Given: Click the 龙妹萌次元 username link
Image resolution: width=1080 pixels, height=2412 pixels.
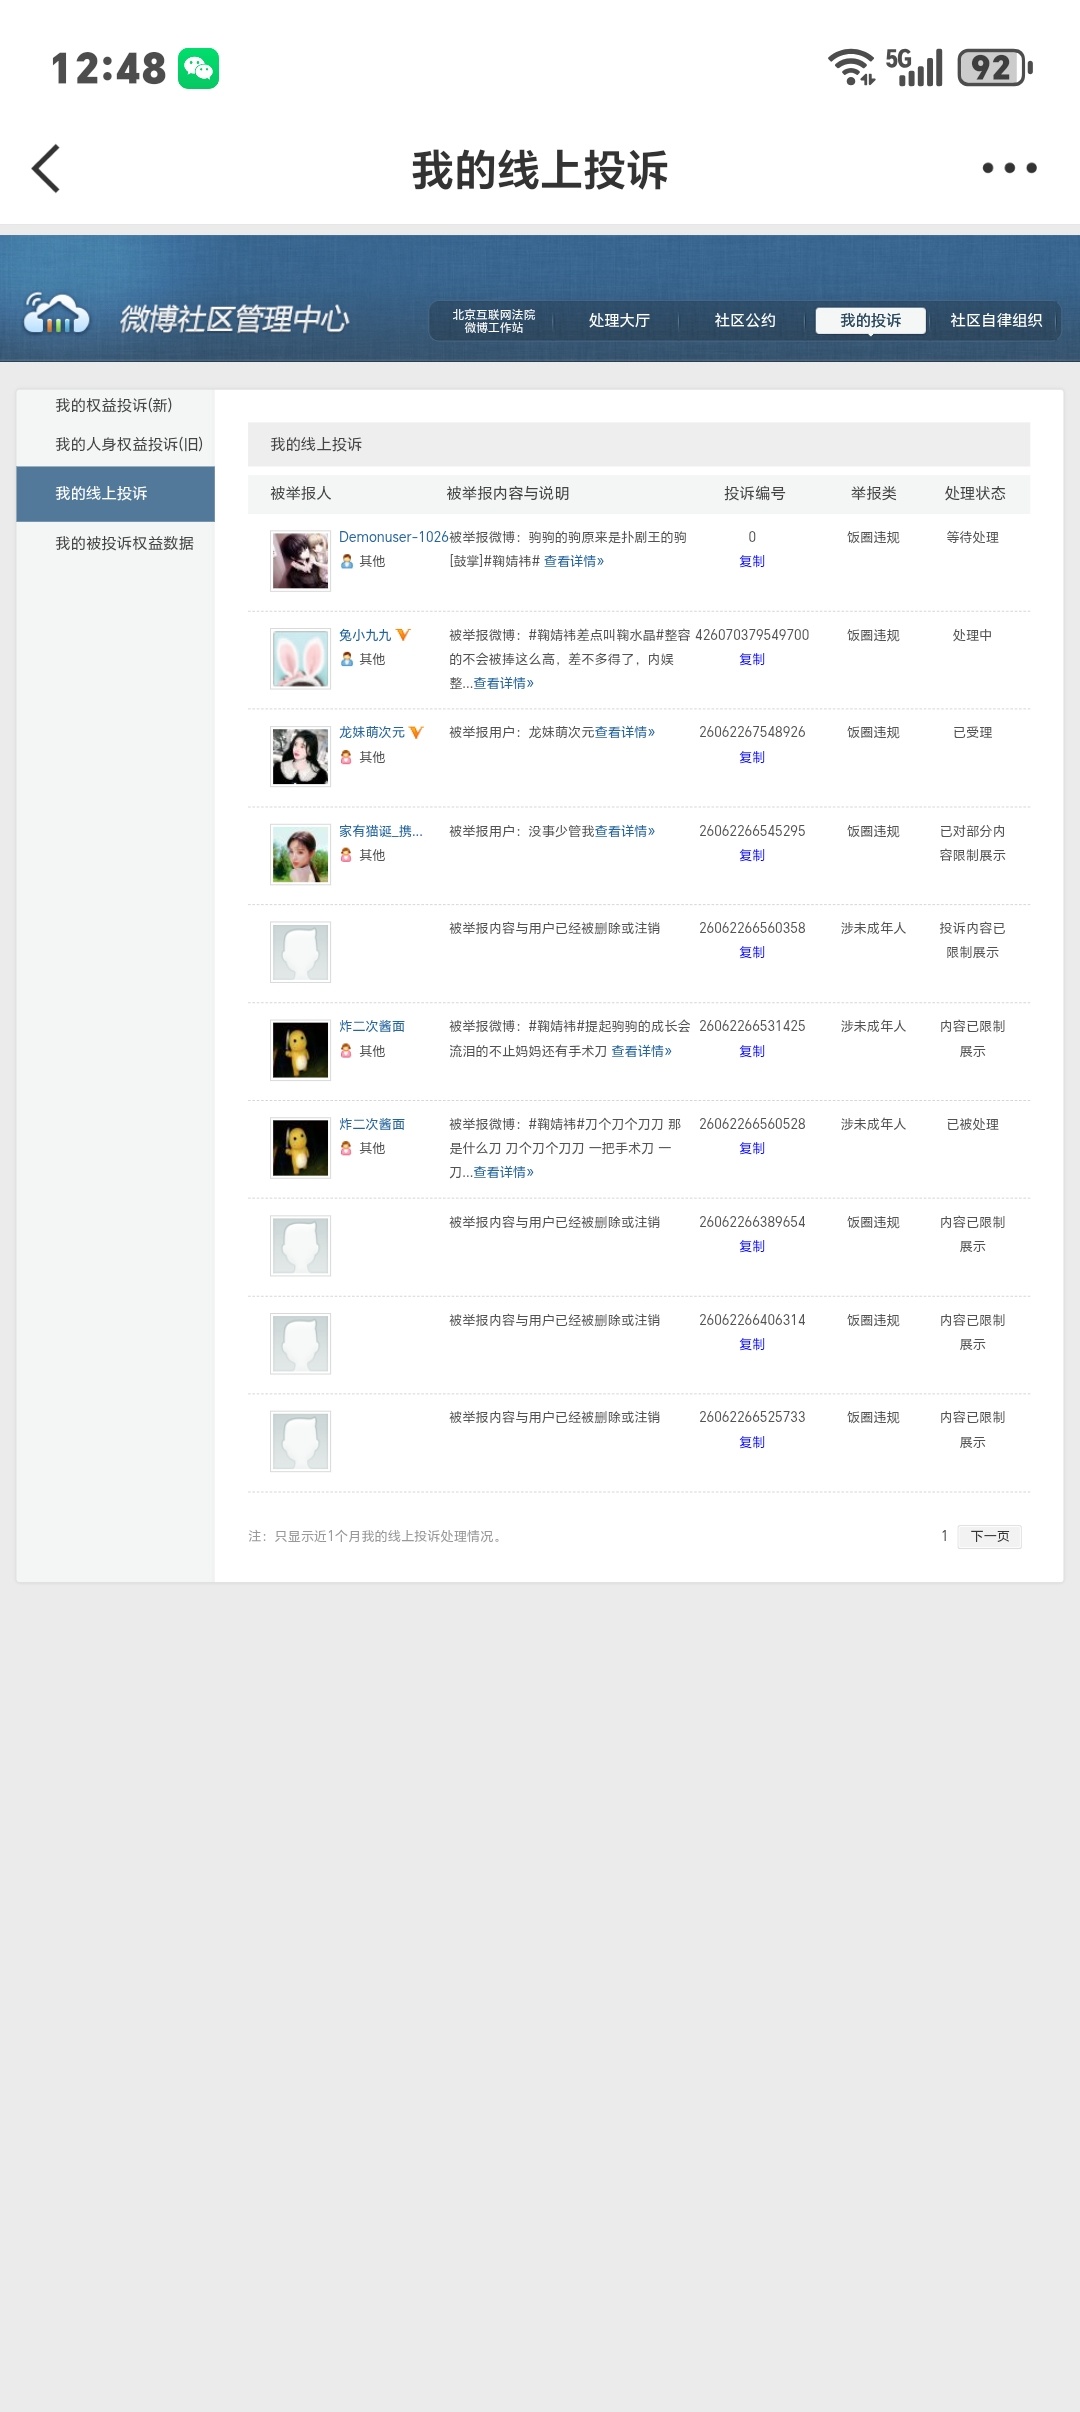Looking at the screenshot, I should tap(372, 732).
